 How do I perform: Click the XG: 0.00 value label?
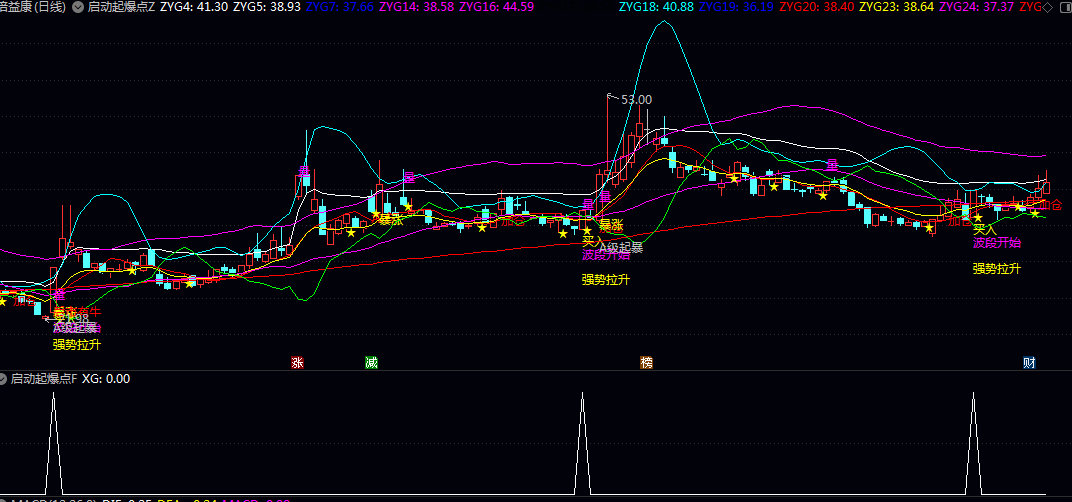106,379
